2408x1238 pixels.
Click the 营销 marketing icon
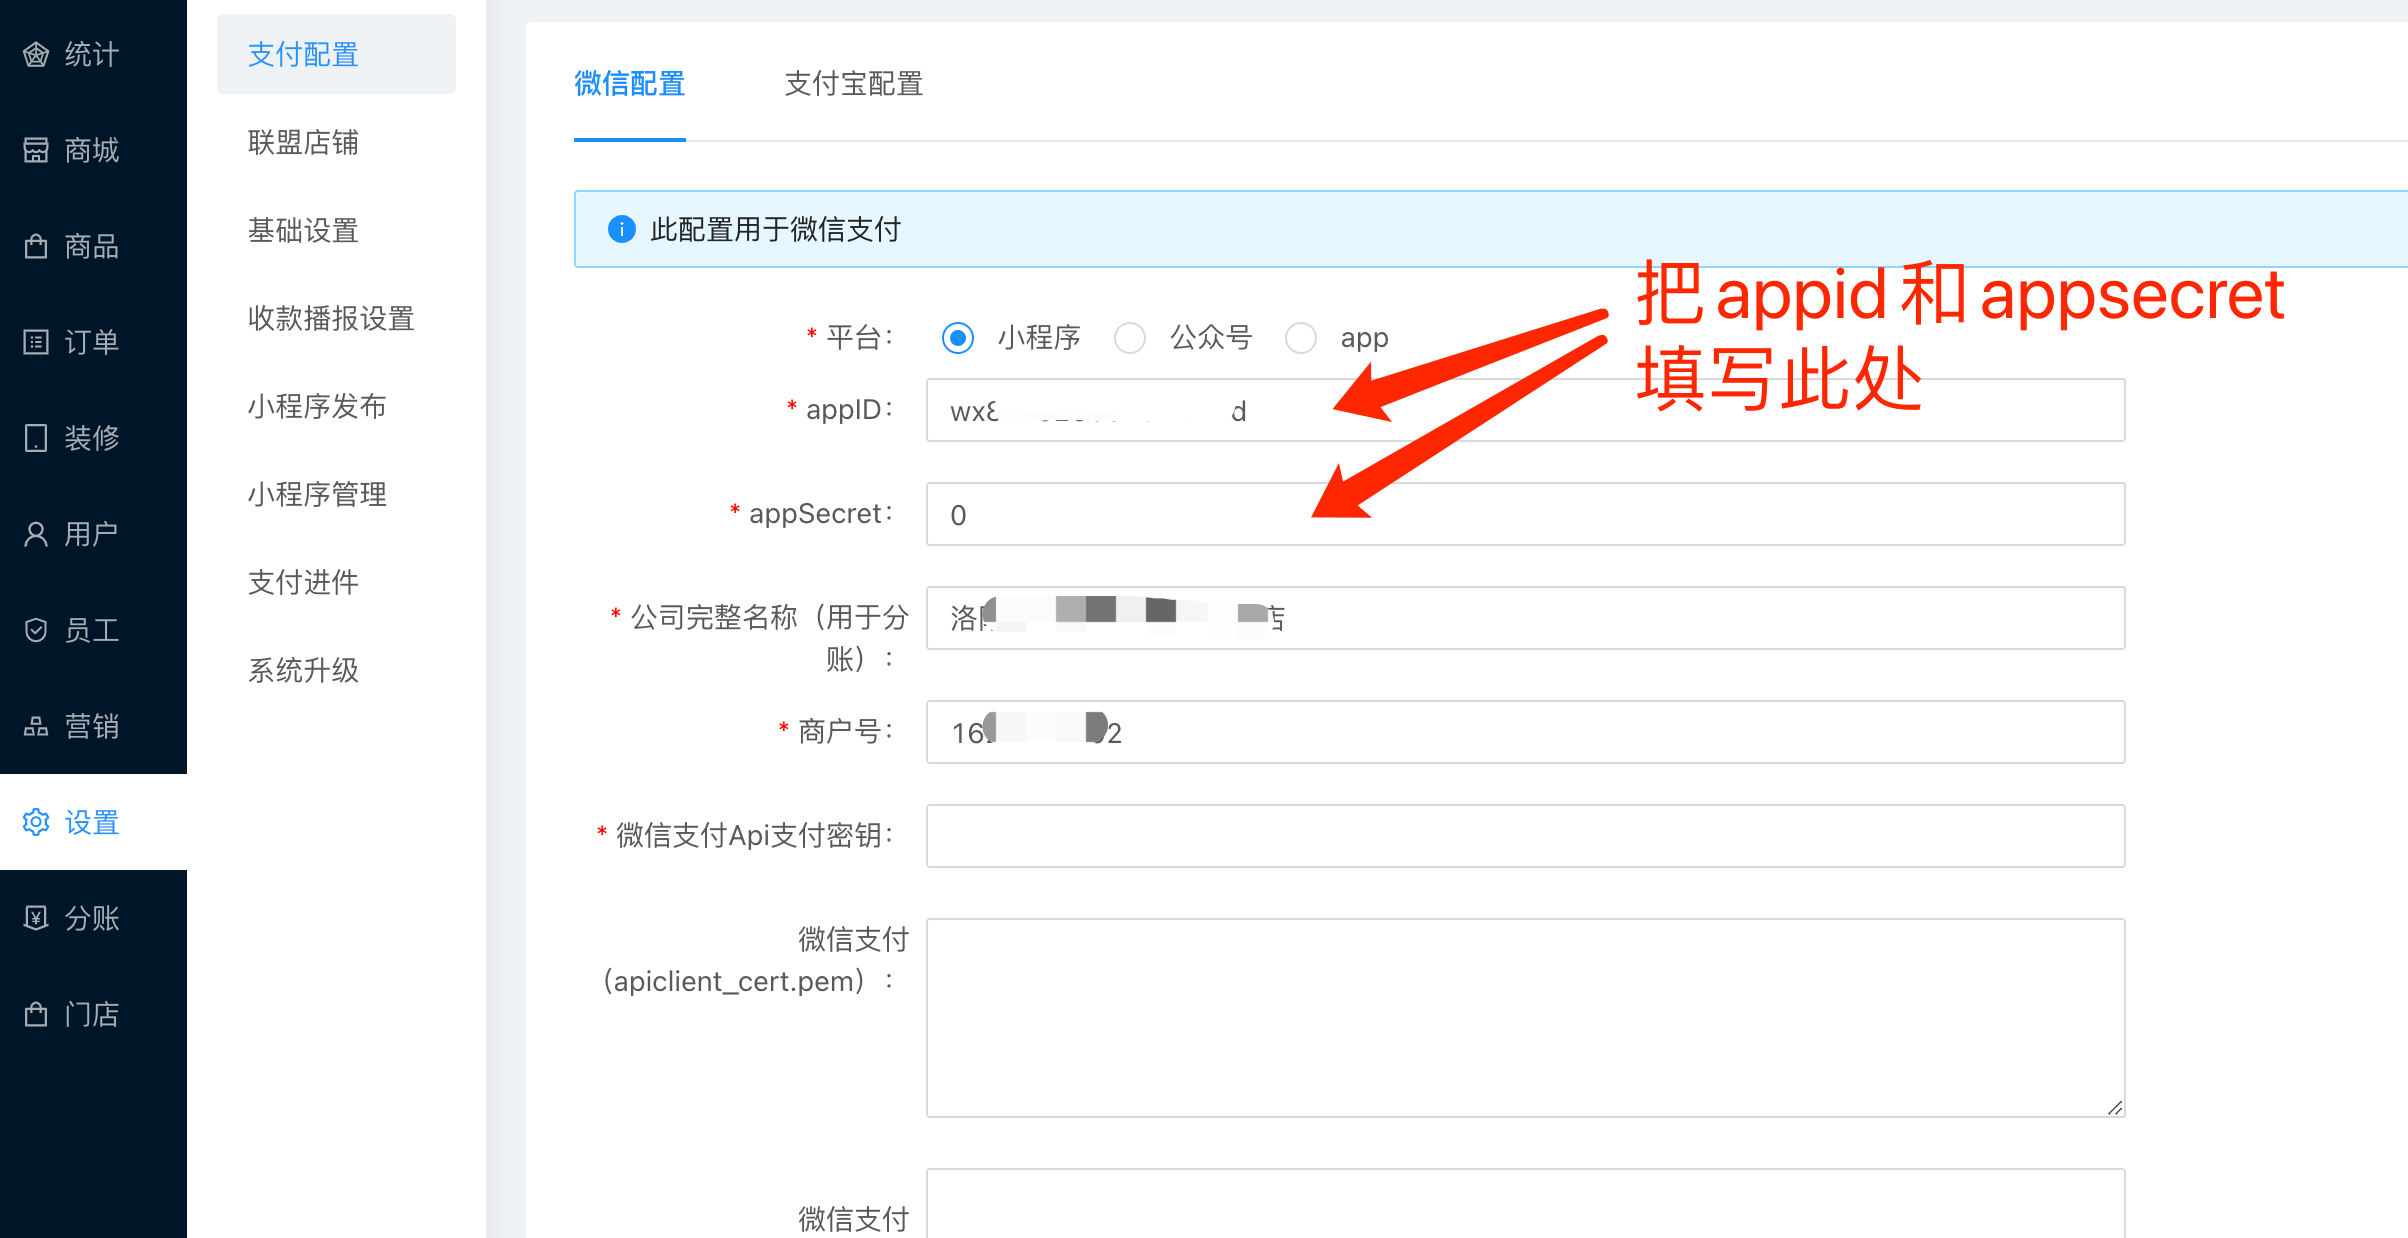click(36, 726)
